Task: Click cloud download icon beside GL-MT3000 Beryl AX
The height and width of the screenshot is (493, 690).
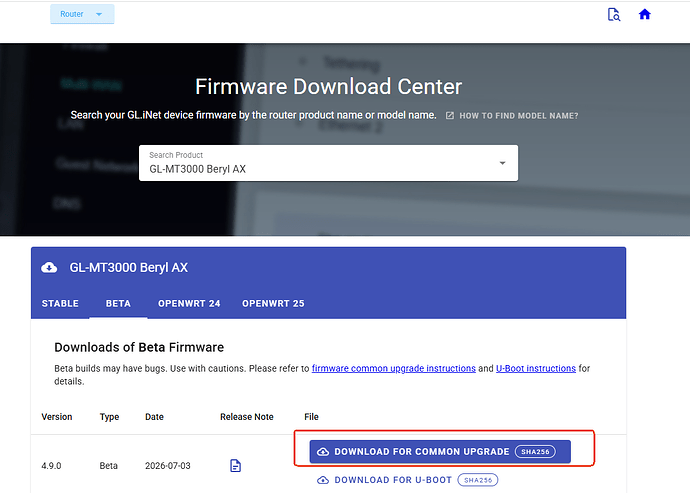Action: click(49, 268)
